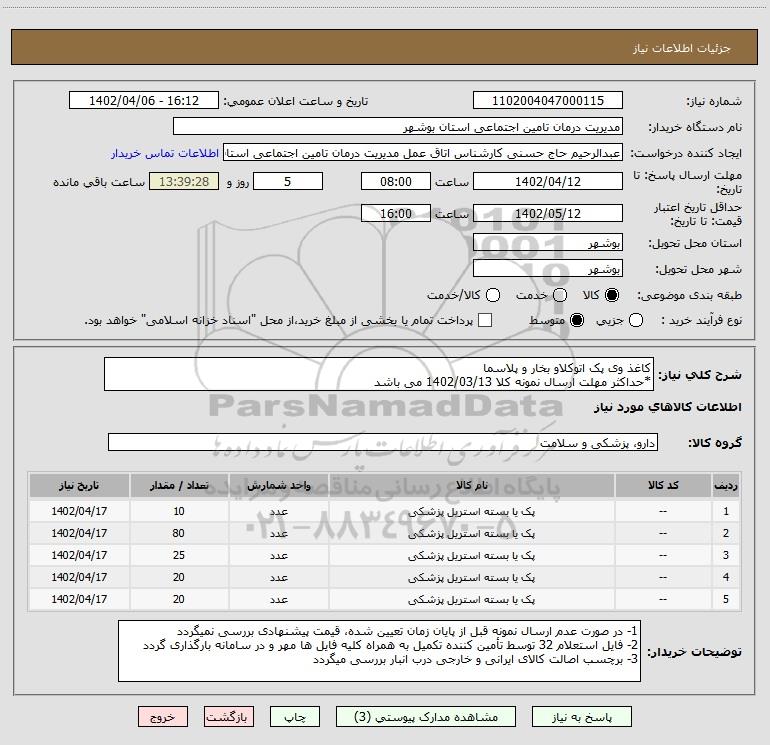This screenshot has width=770, height=745.
Task: Click the announcement date field 1402/04/06 - 16:12
Action: (144, 100)
